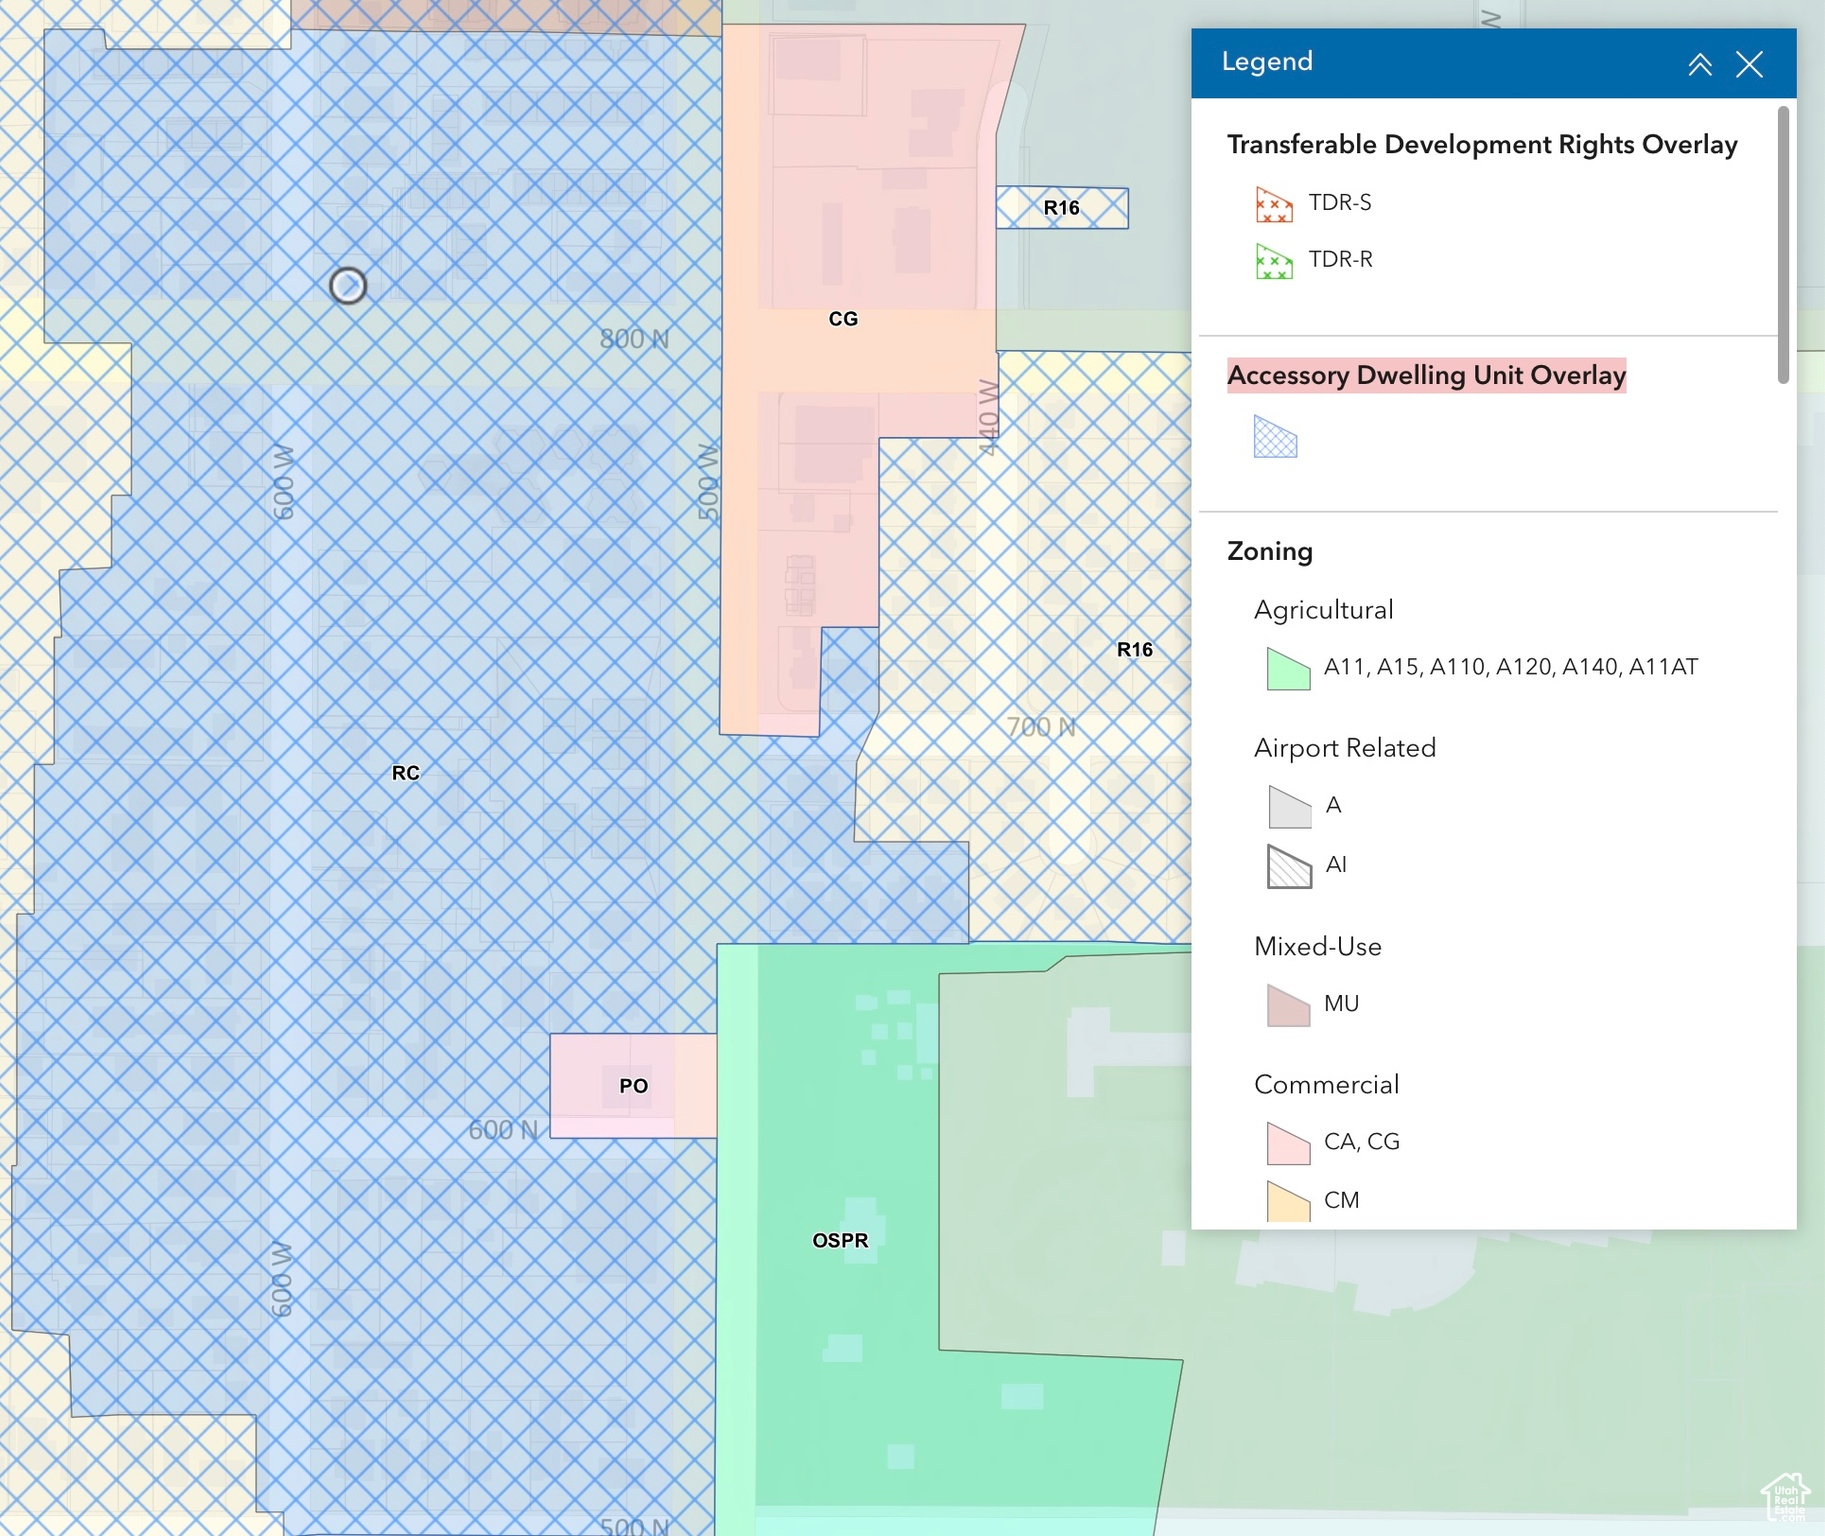The height and width of the screenshot is (1536, 1825).
Task: Click the hatched AI zoning symbol
Action: coord(1289,866)
